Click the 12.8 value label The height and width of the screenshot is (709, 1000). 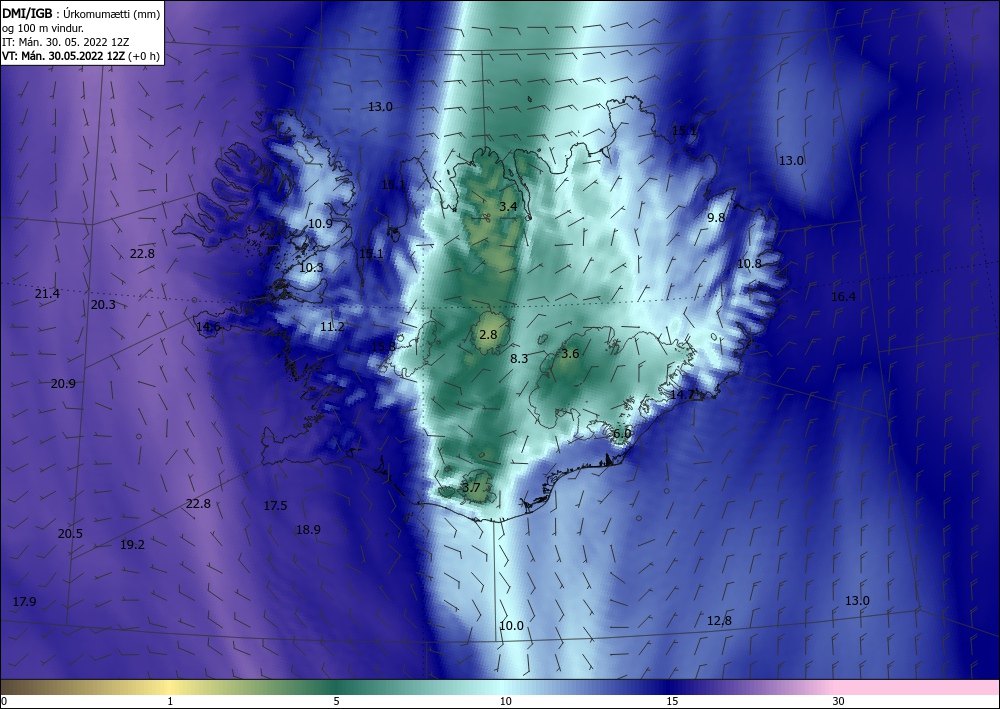point(719,621)
